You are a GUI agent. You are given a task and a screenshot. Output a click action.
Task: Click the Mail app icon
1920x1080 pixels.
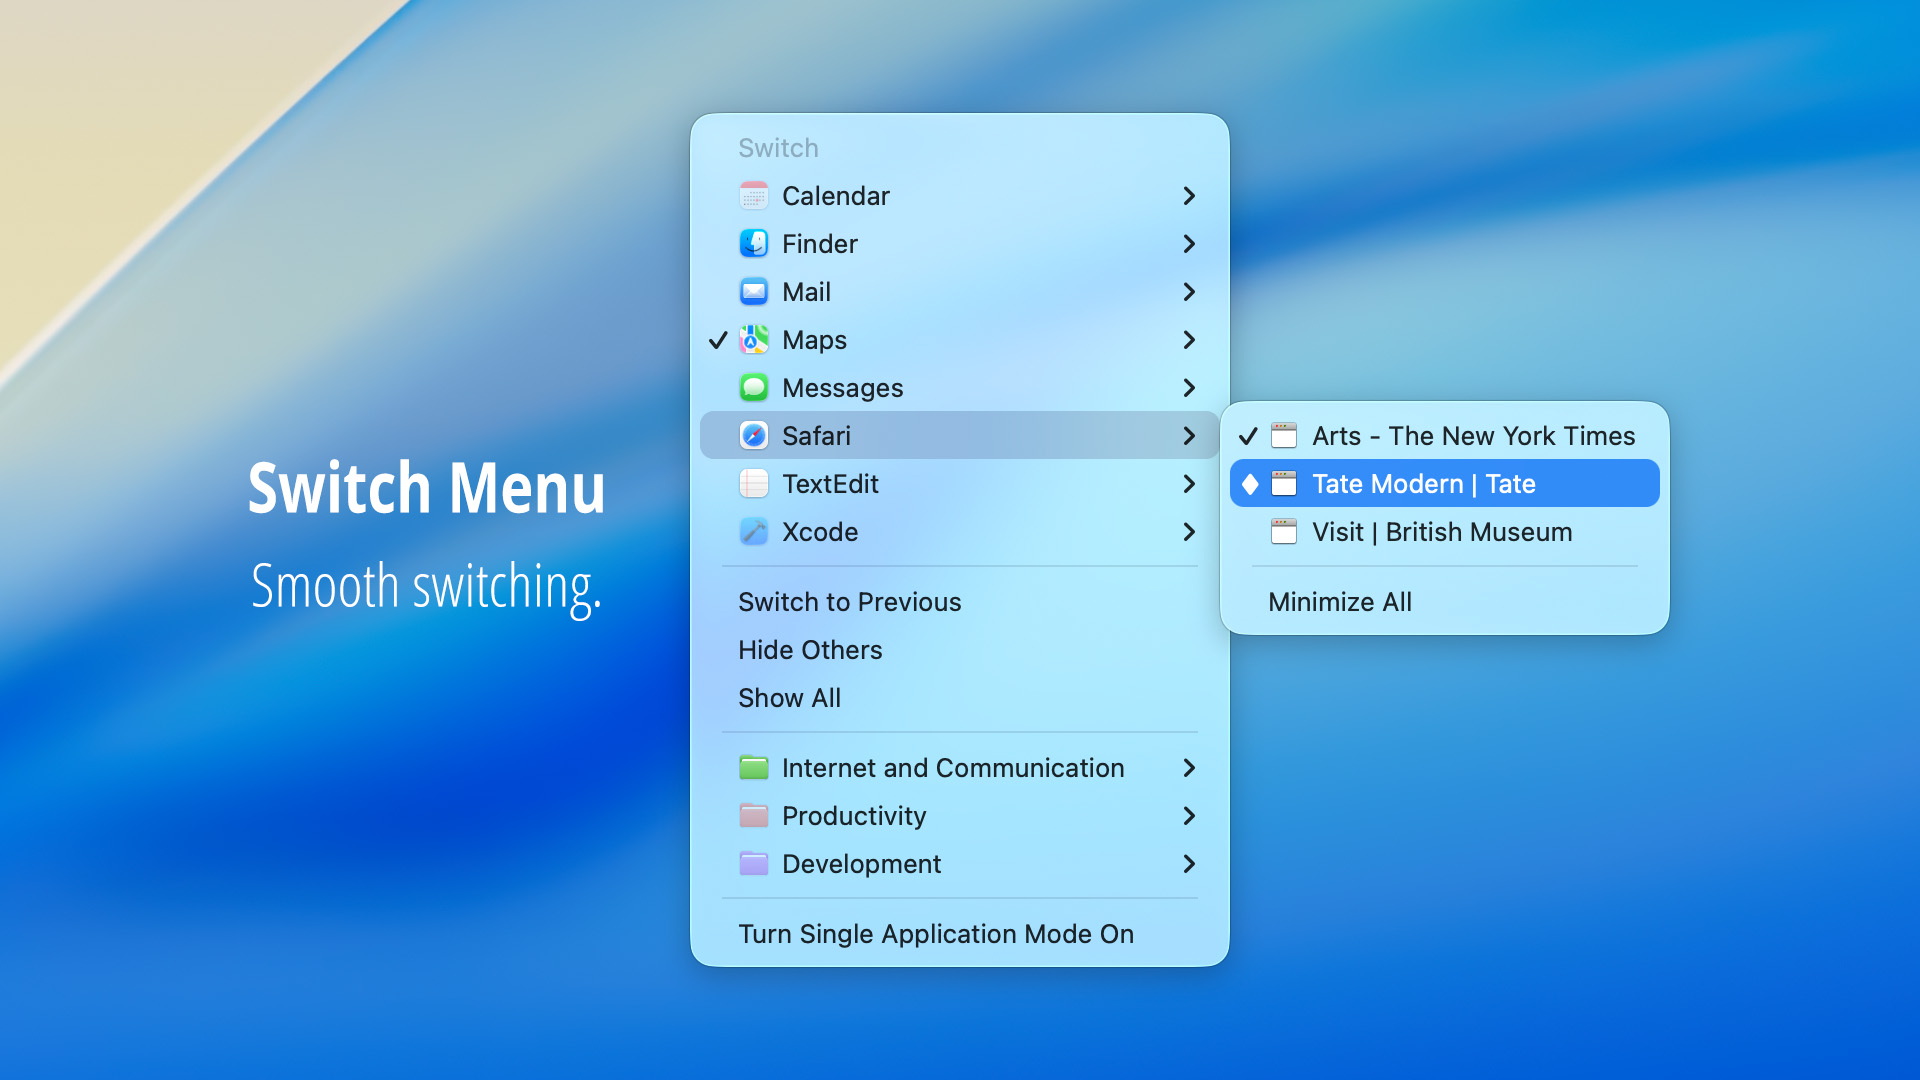tap(754, 292)
